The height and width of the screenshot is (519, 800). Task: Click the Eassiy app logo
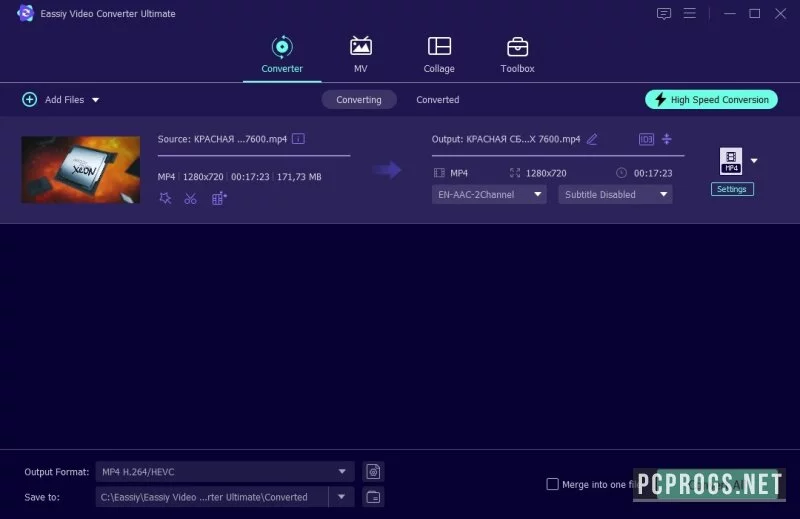tap(24, 13)
